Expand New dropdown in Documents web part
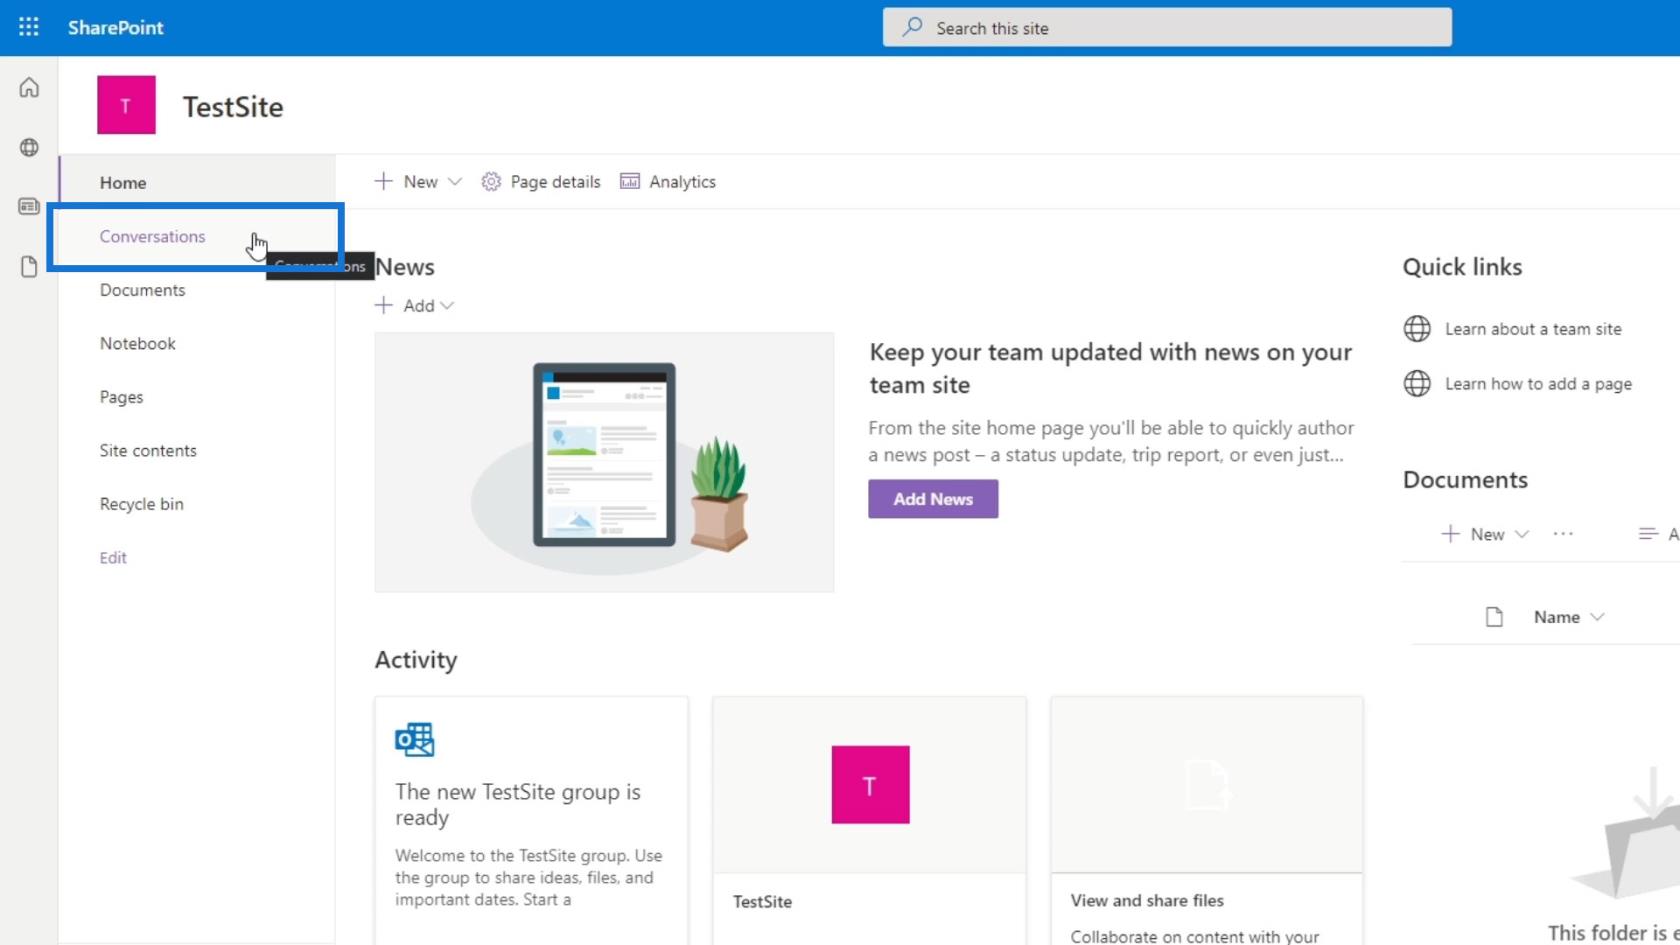Viewport: 1680px width, 945px height. tap(1522, 534)
